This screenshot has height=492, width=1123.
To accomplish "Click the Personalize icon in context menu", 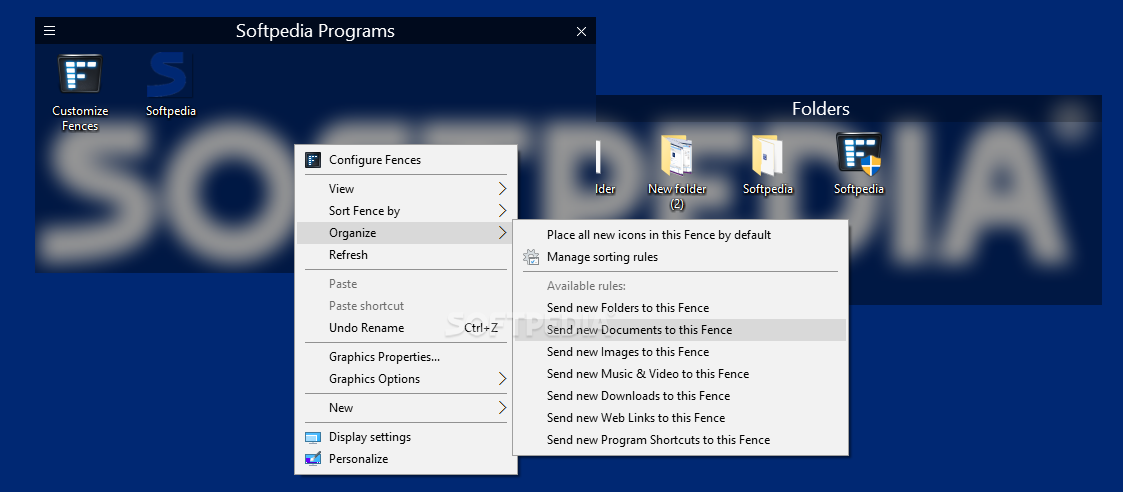I will click(x=313, y=459).
